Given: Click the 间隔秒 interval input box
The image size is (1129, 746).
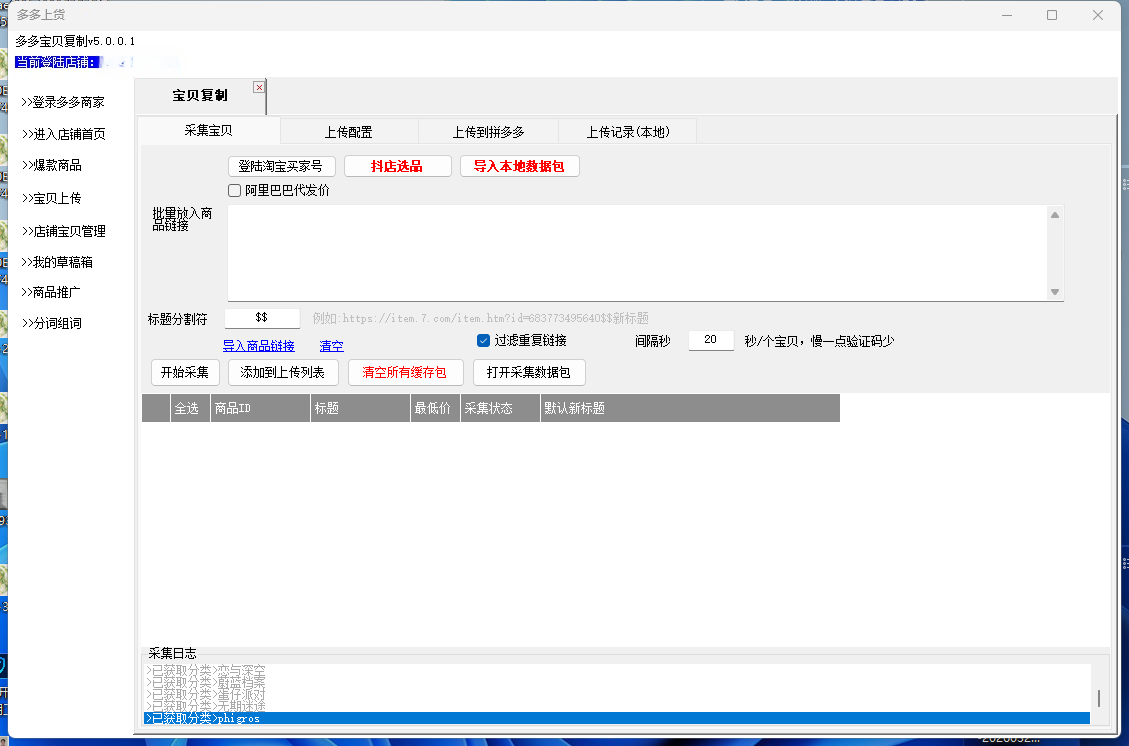Looking at the screenshot, I should coord(711,340).
